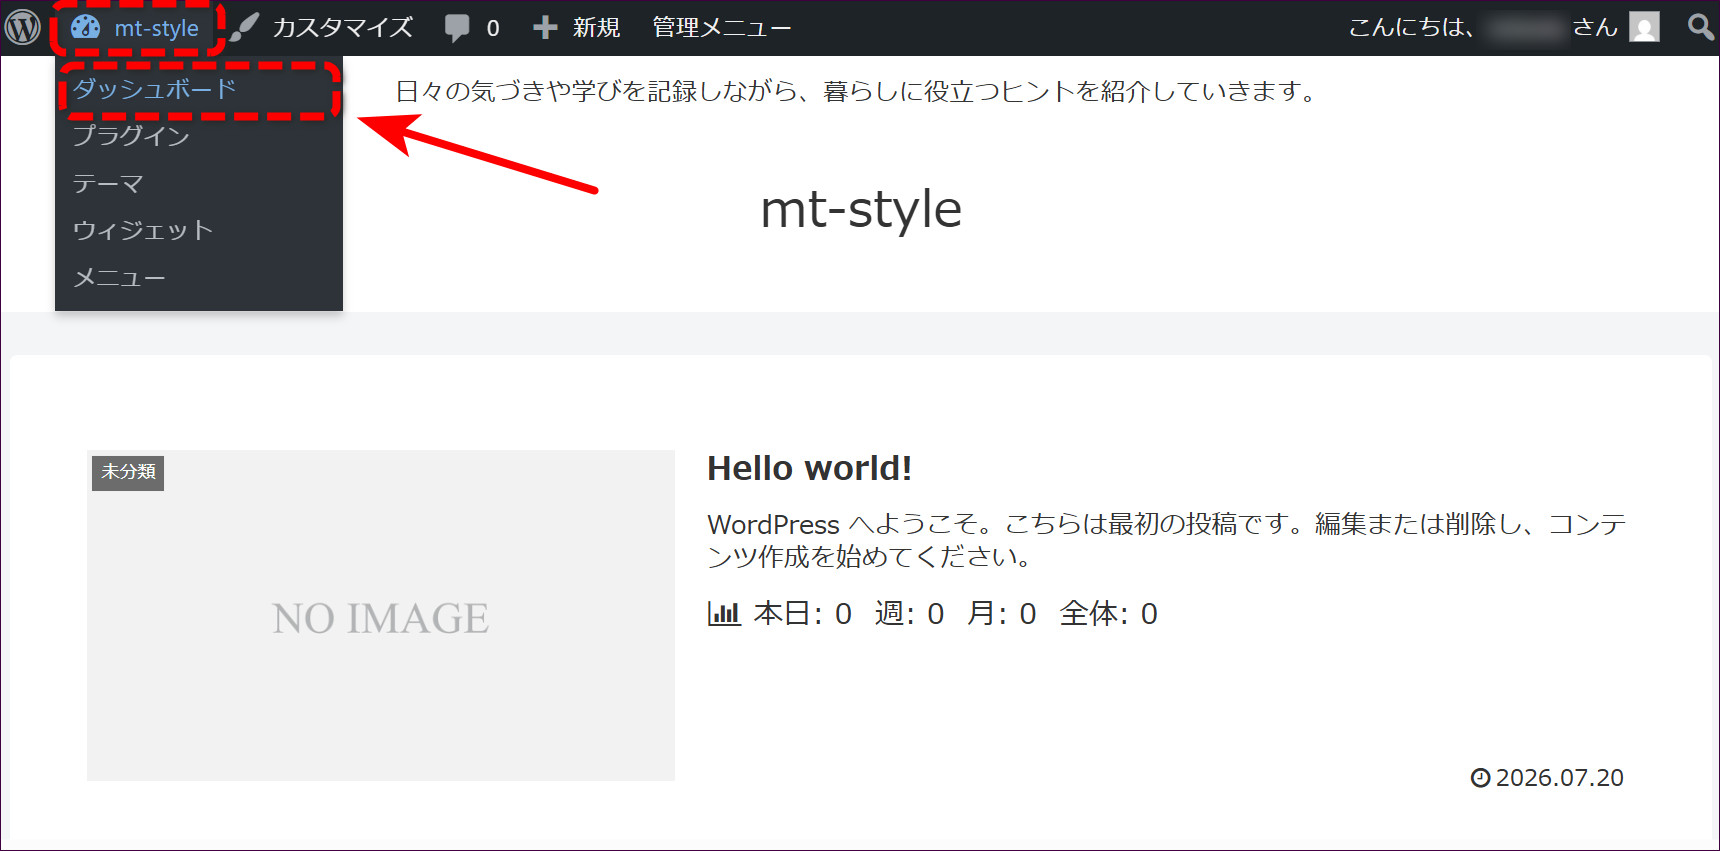Click the mt-style site title
The image size is (1720, 851).
861,209
